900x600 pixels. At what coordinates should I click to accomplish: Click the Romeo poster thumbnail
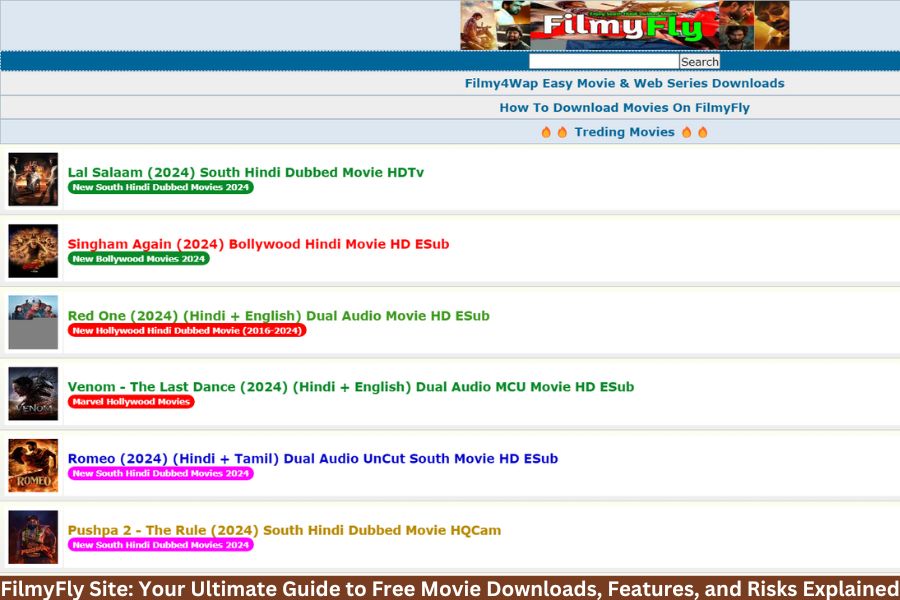pos(33,466)
